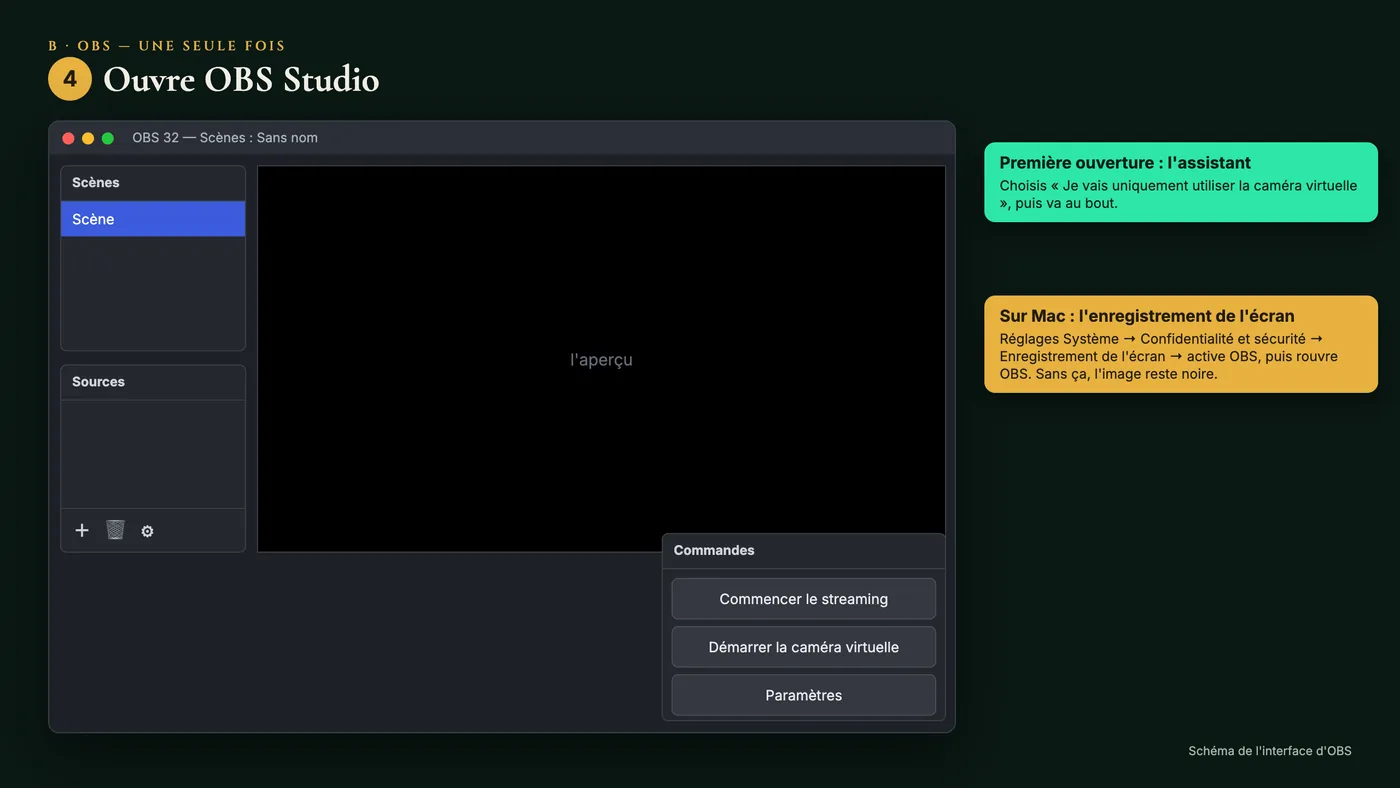This screenshot has height=788, width=1400.
Task: Click the Ouvre OBS Studio slide title
Action: point(241,80)
